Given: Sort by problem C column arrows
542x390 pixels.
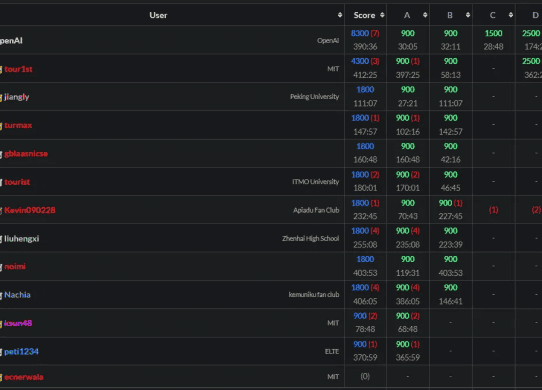Looking at the screenshot, I should (x=511, y=15).
